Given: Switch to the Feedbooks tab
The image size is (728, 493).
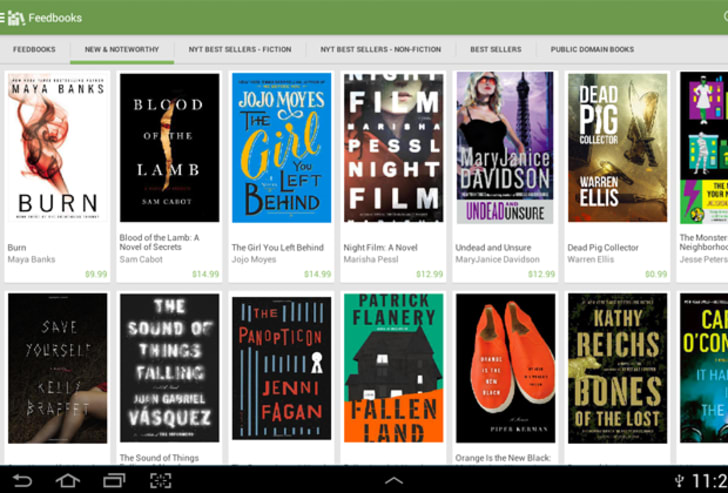Looking at the screenshot, I should coord(34,49).
